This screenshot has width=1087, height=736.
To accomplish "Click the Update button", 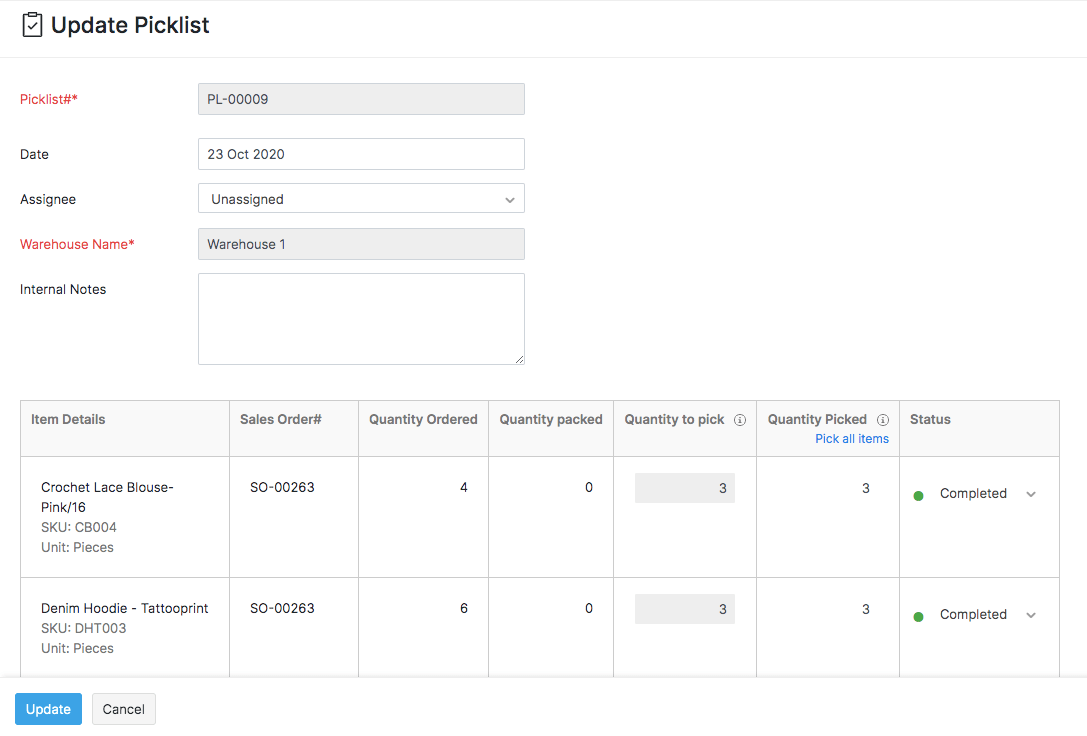I will (48, 709).
